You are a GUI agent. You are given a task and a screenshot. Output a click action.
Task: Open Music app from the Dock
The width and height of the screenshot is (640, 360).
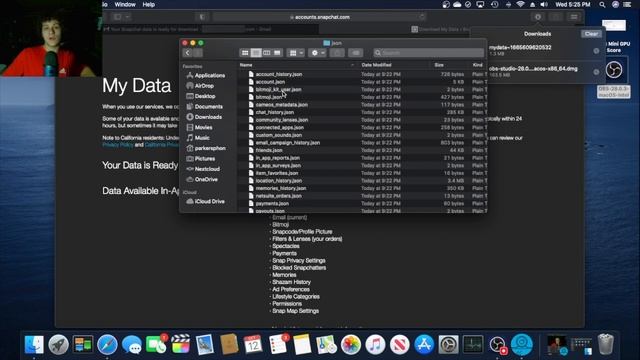coord(375,344)
